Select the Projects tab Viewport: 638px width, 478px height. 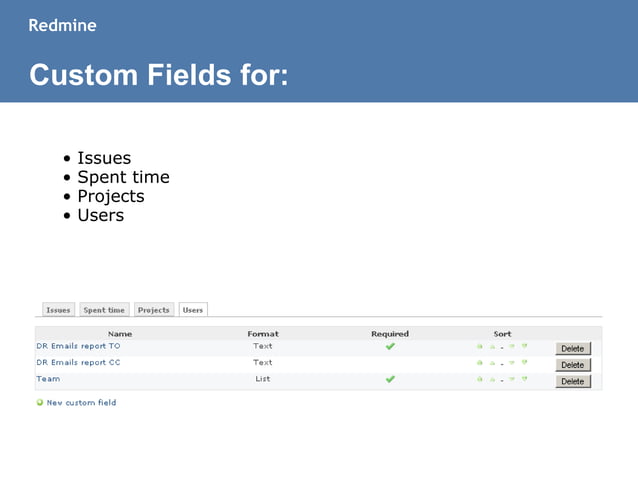(x=154, y=310)
